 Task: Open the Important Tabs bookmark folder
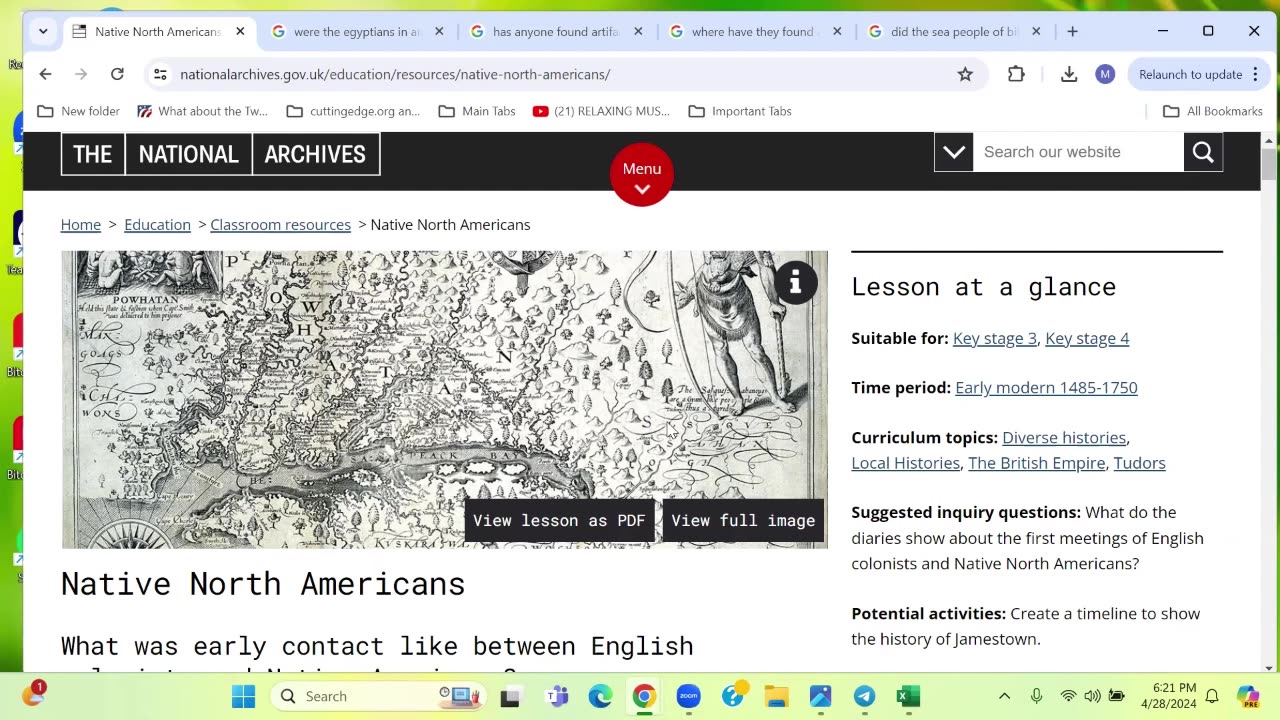[x=740, y=111]
